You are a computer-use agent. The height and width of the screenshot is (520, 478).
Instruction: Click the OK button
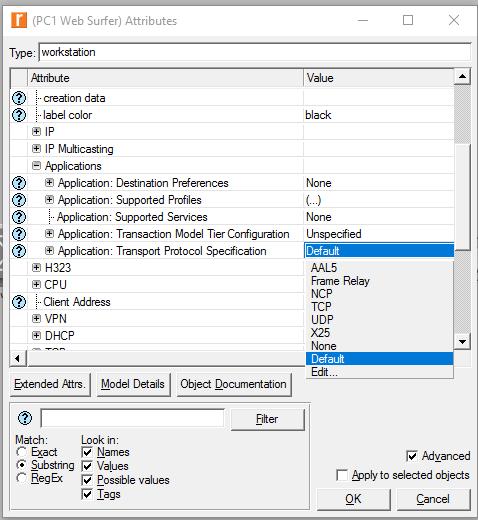point(353,499)
